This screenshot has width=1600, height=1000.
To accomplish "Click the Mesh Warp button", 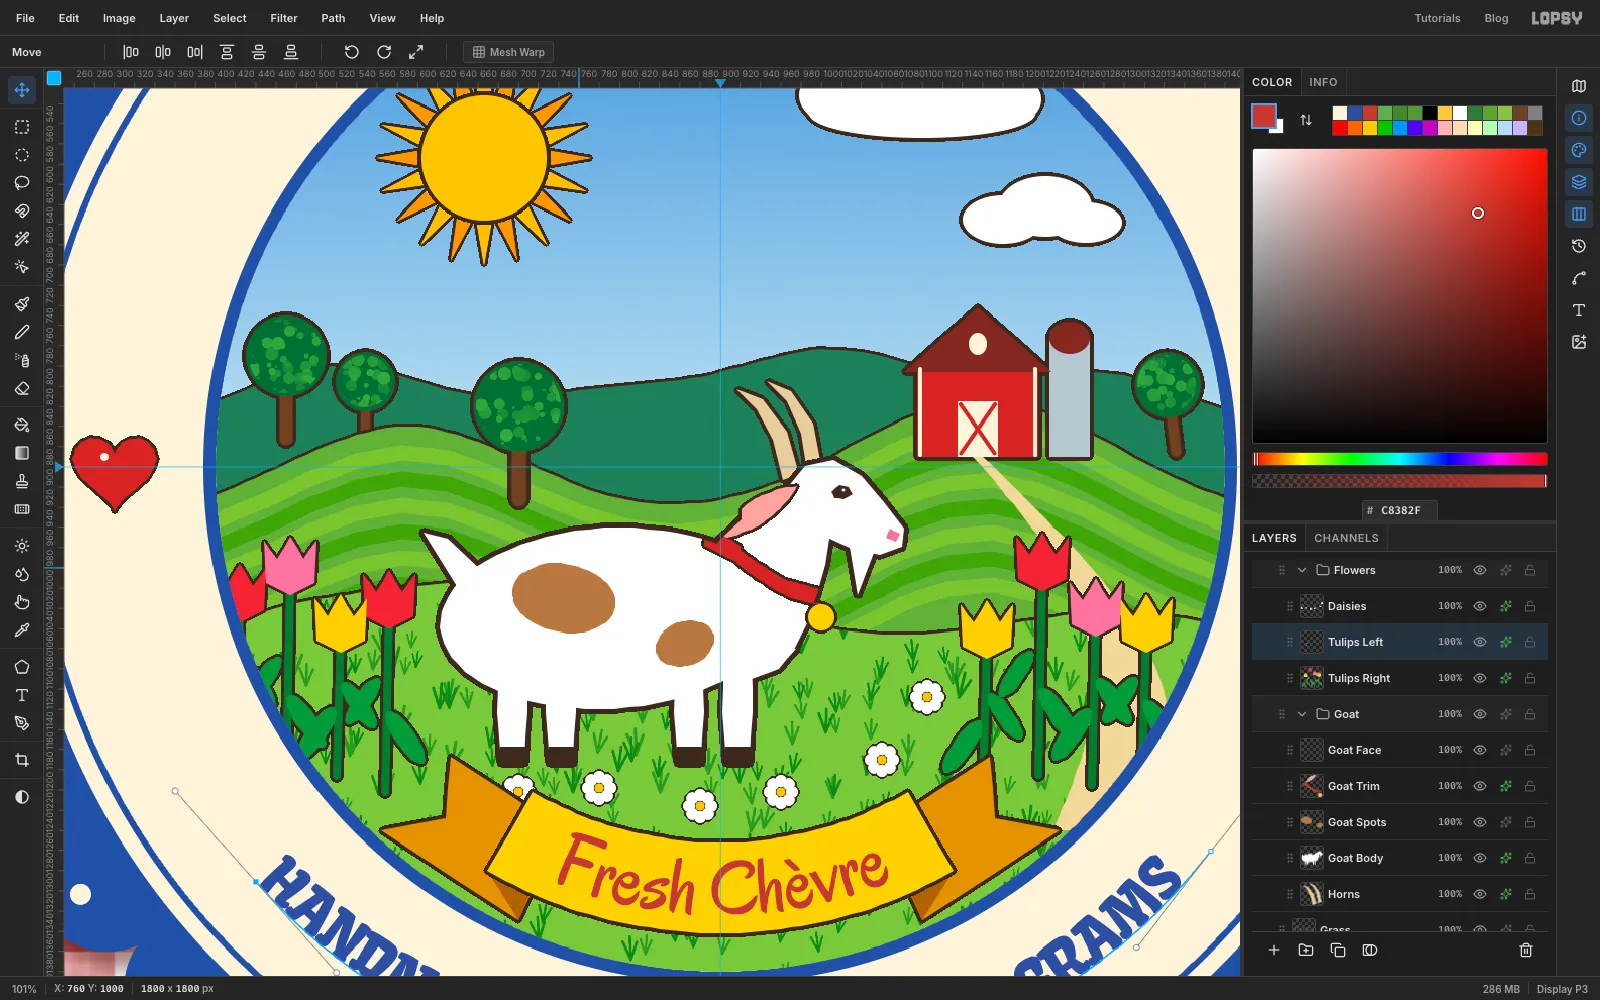I will tap(509, 52).
